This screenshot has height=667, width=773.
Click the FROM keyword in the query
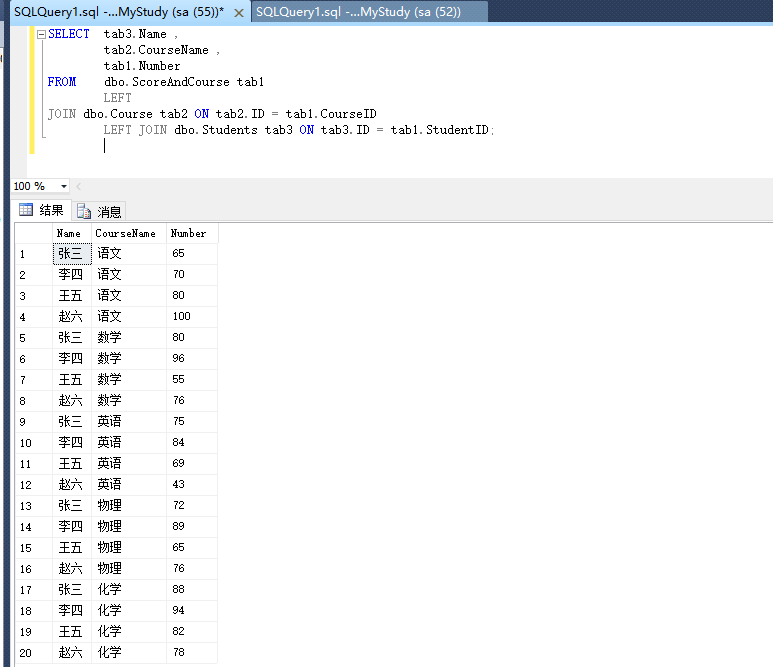click(x=62, y=82)
